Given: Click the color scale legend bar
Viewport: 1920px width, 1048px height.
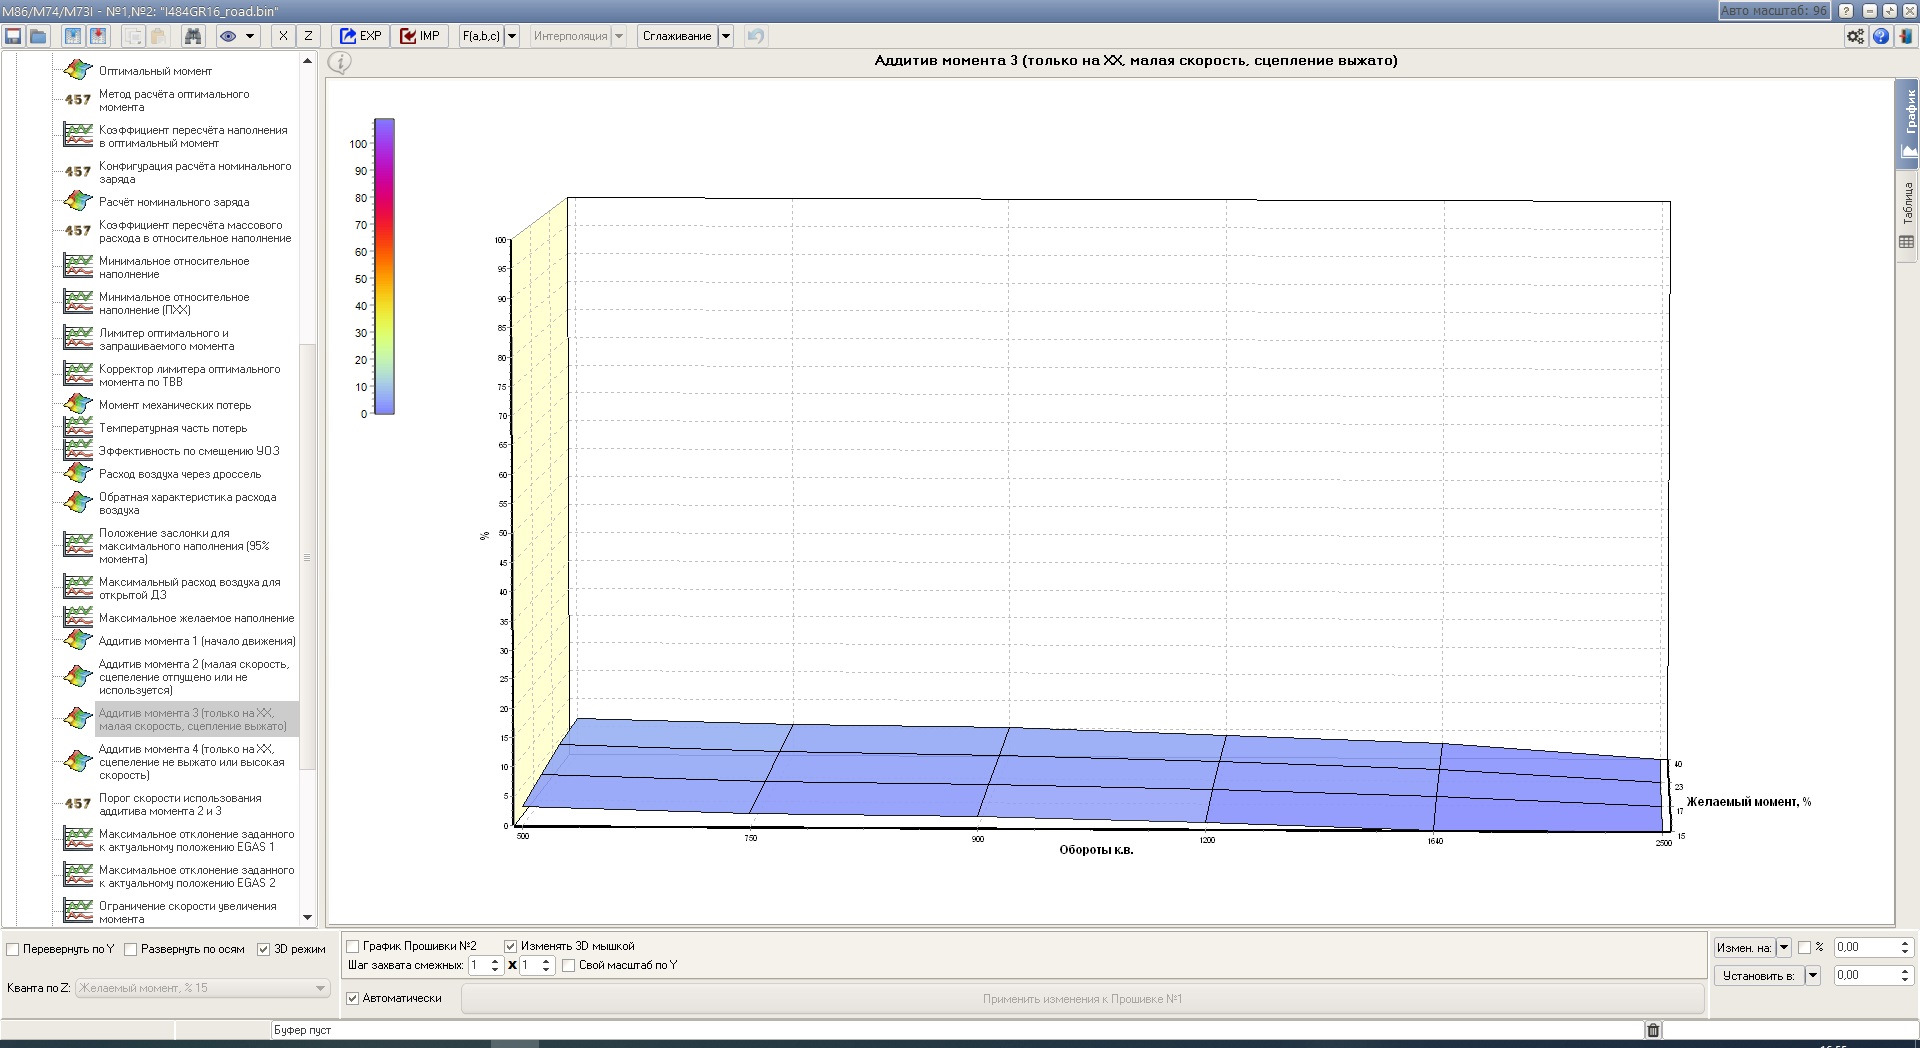Looking at the screenshot, I should tap(384, 266).
